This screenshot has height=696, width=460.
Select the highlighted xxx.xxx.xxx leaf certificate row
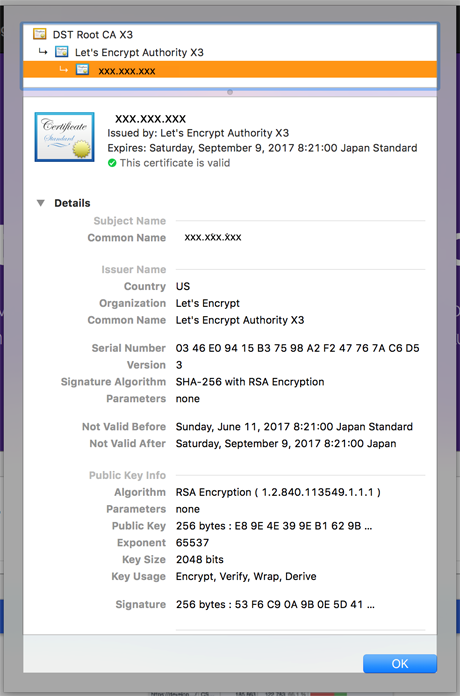click(230, 70)
